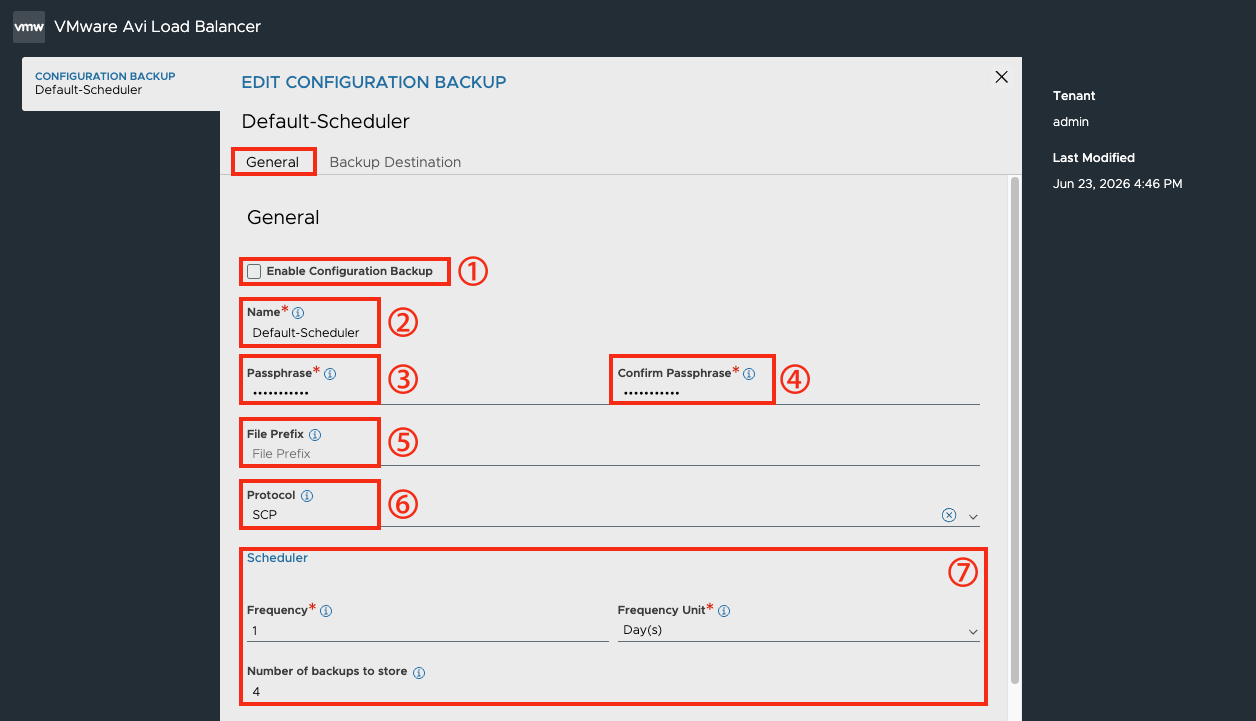Click info icon for Number of backups to store
Viewport: 1256px width, 721px height.
click(419, 673)
